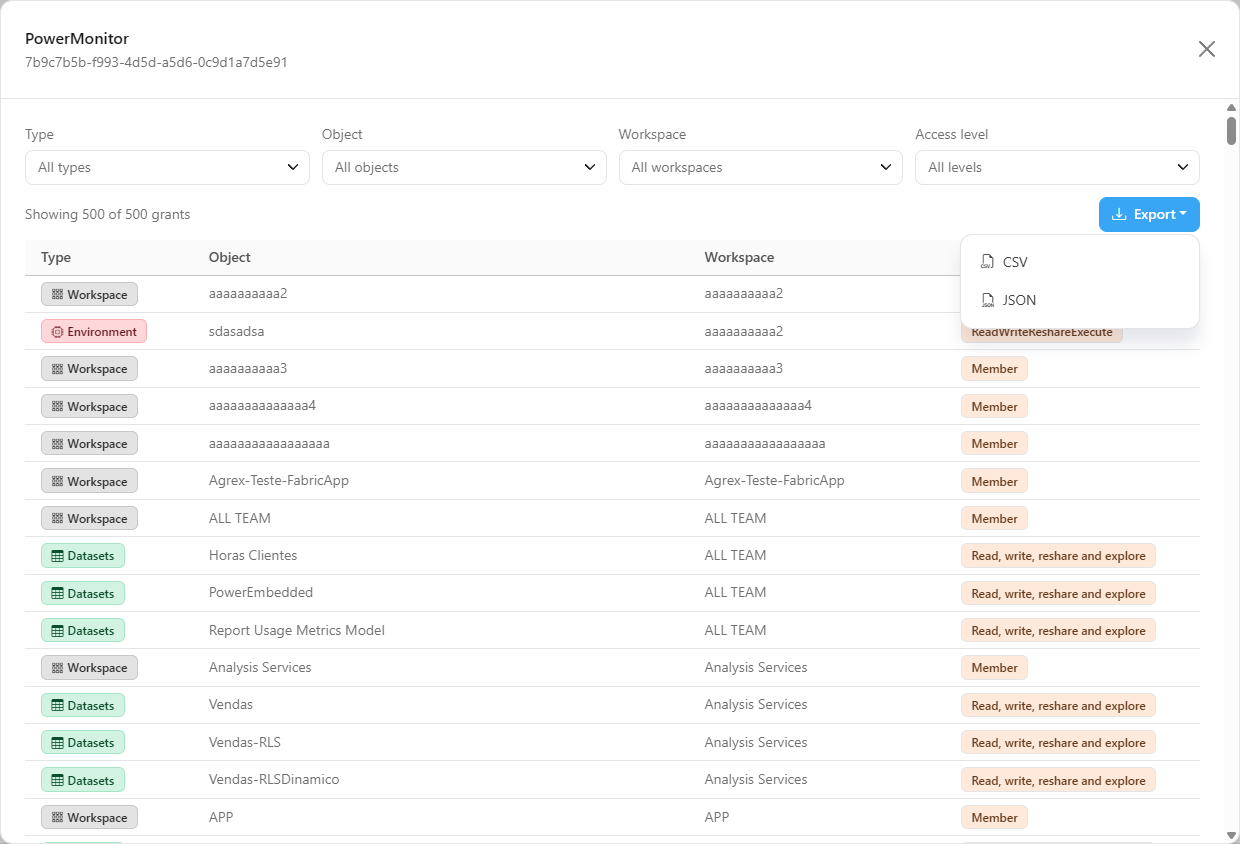Select object name Vendas-RLS
Image resolution: width=1240 pixels, height=844 pixels.
[245, 742]
